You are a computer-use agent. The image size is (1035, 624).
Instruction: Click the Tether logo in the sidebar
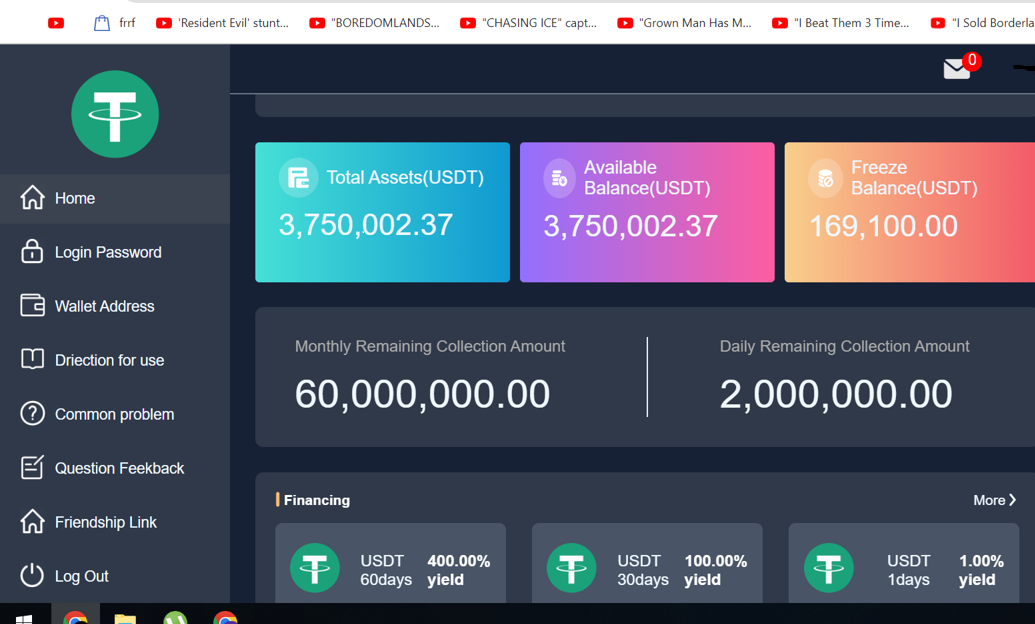click(115, 114)
